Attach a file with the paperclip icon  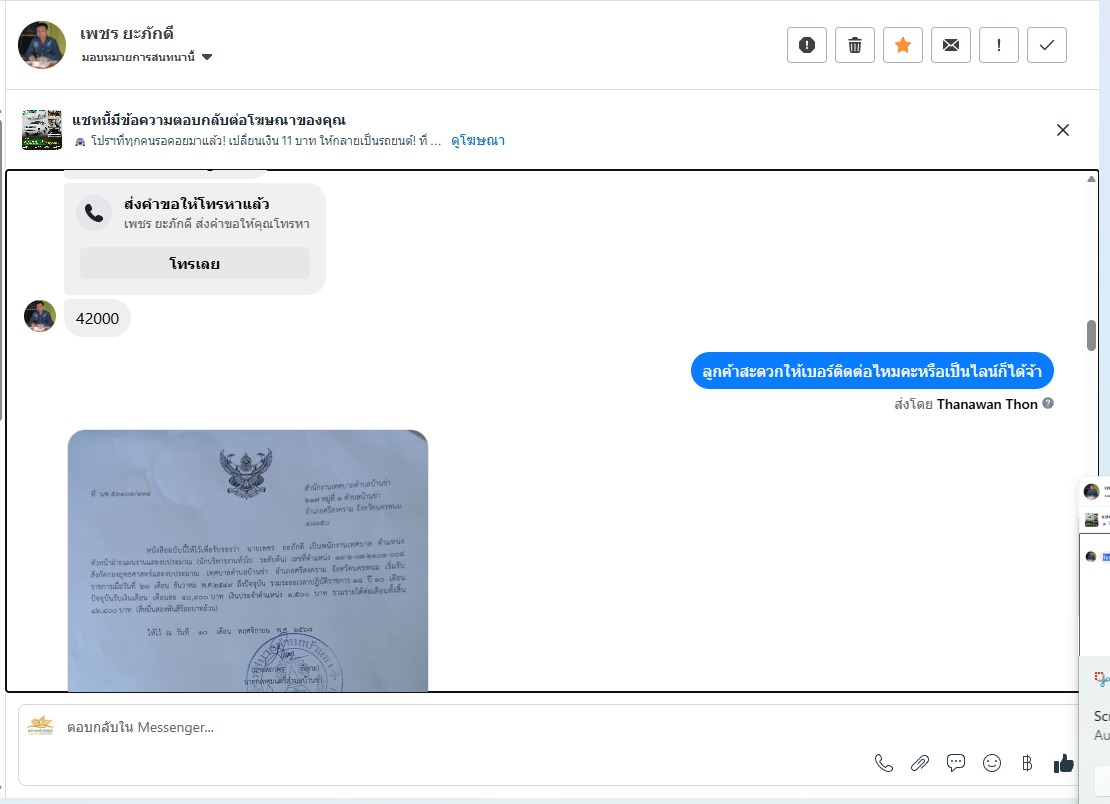pyautogui.click(x=920, y=763)
